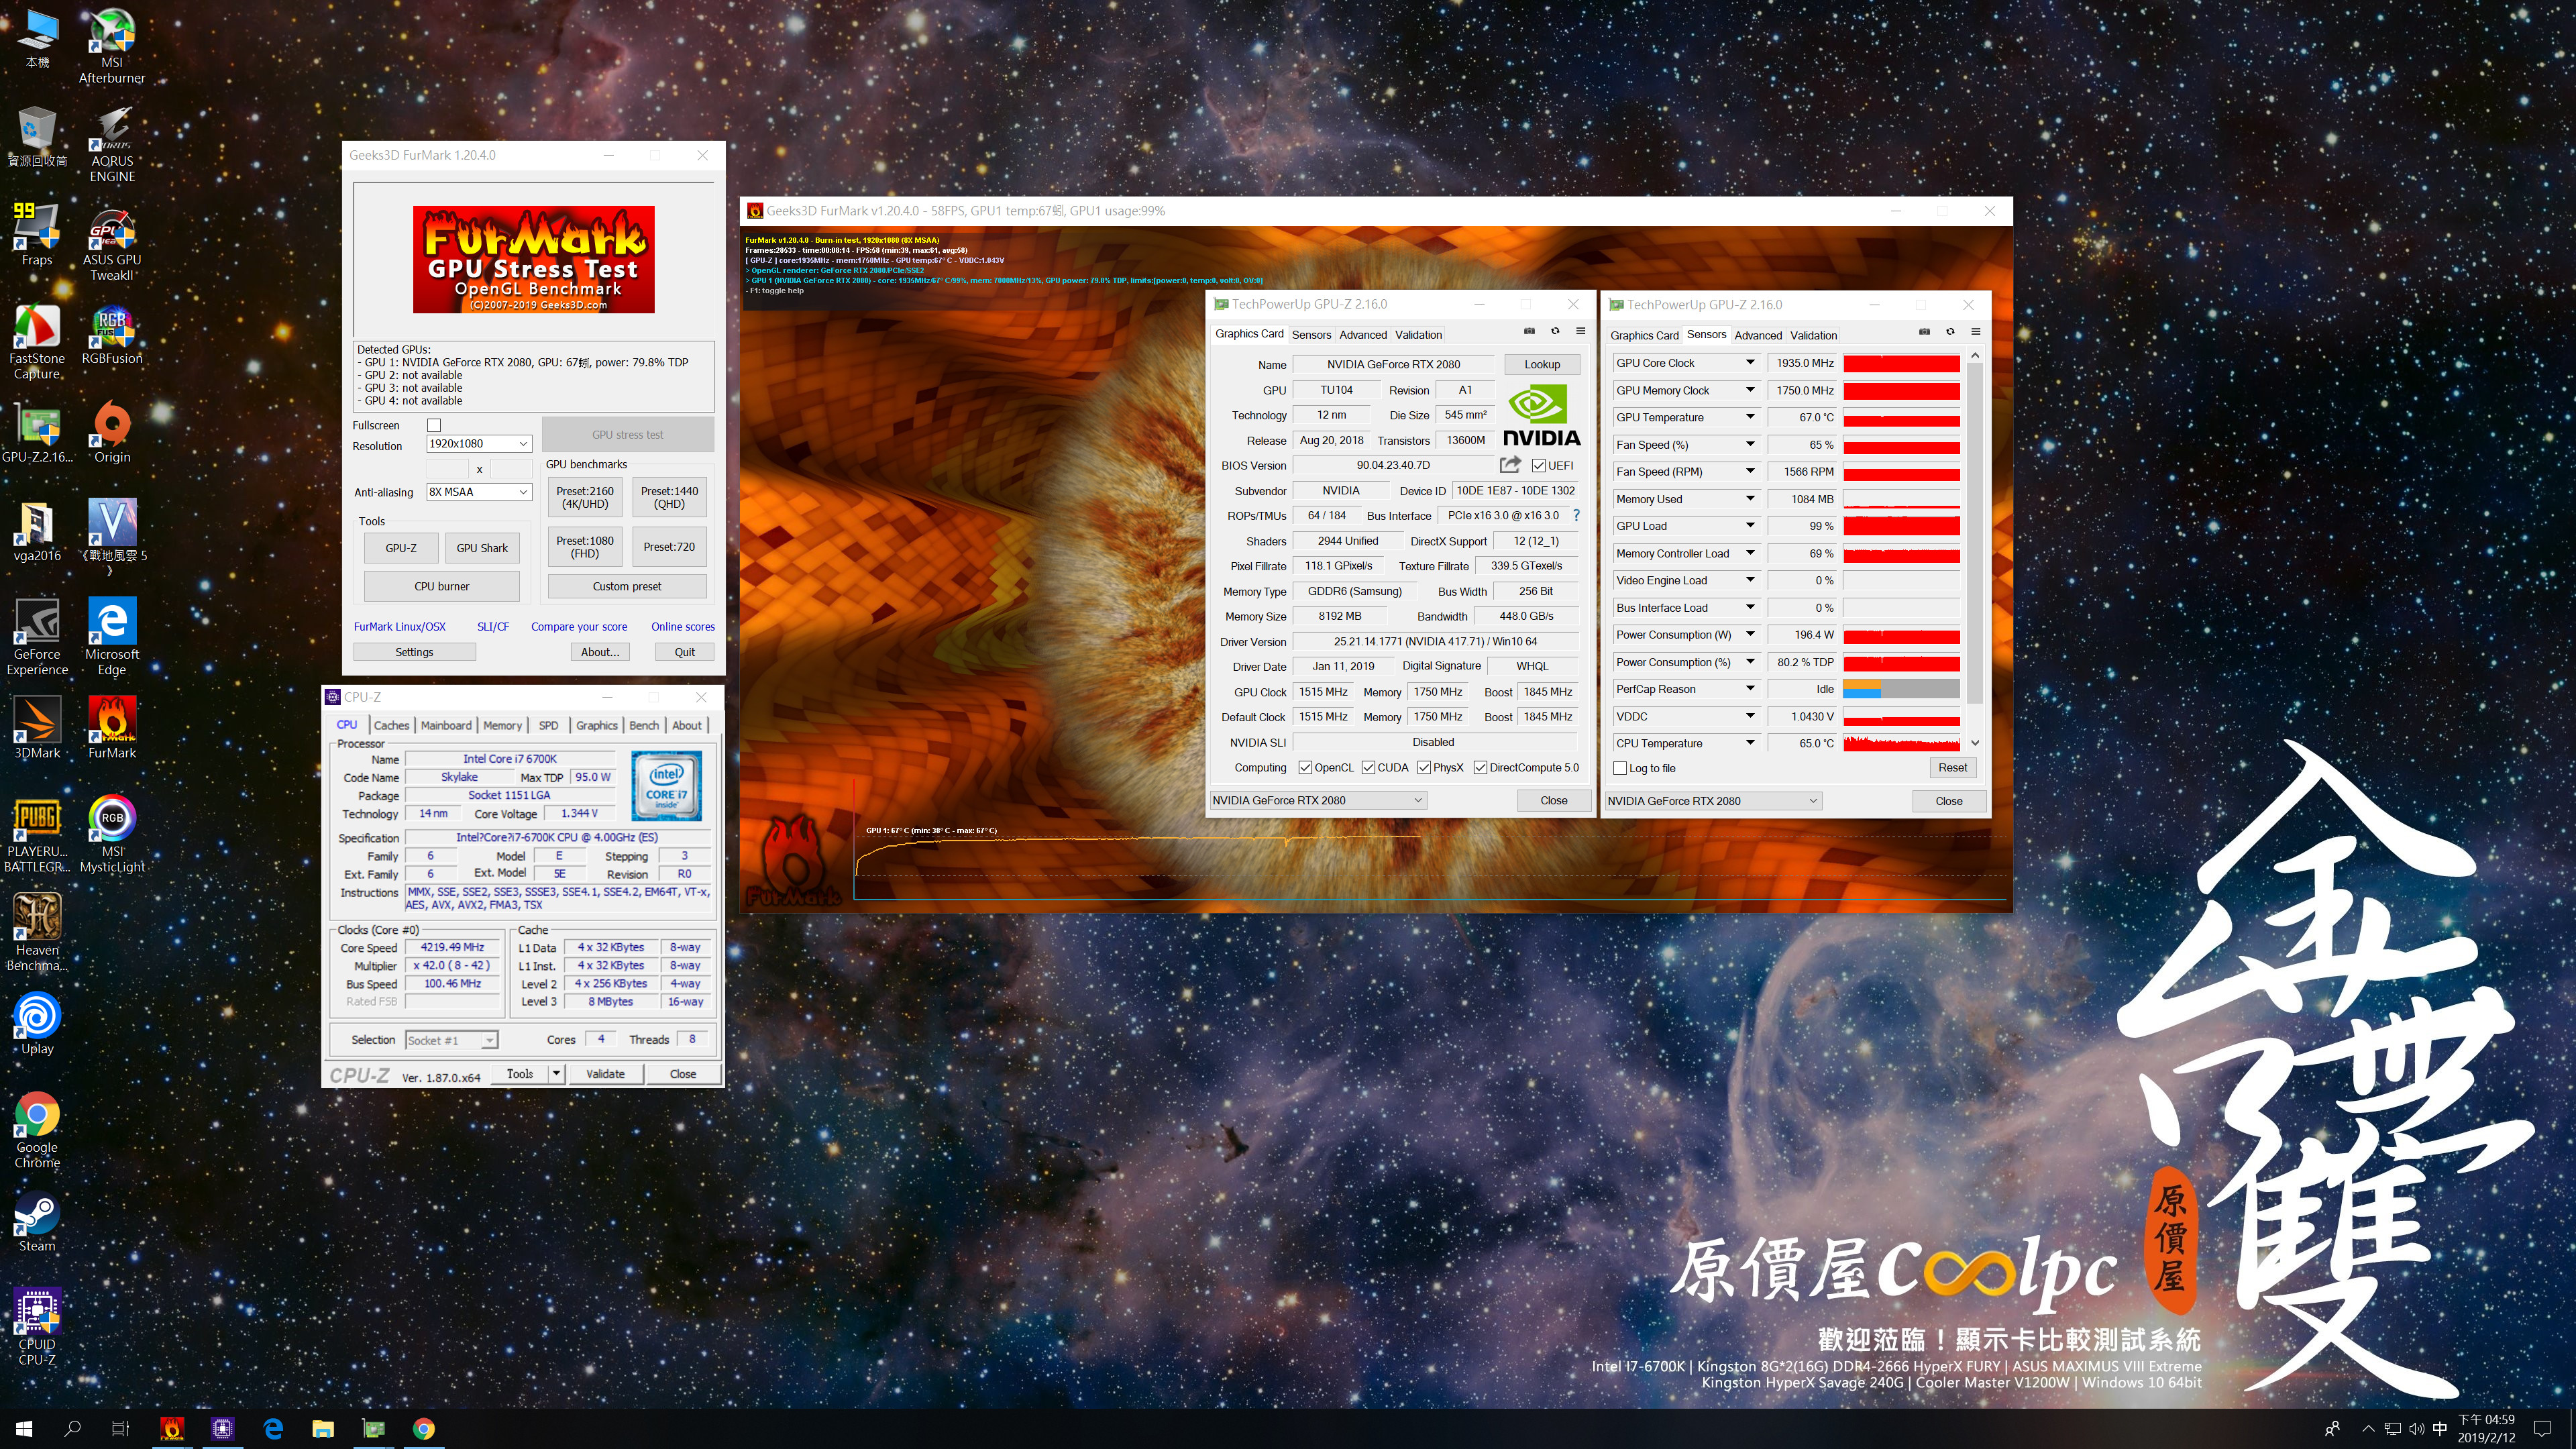The width and height of the screenshot is (2576, 1449).
Task: Switch to the Caches tab in CPU-Z
Action: pos(391,725)
